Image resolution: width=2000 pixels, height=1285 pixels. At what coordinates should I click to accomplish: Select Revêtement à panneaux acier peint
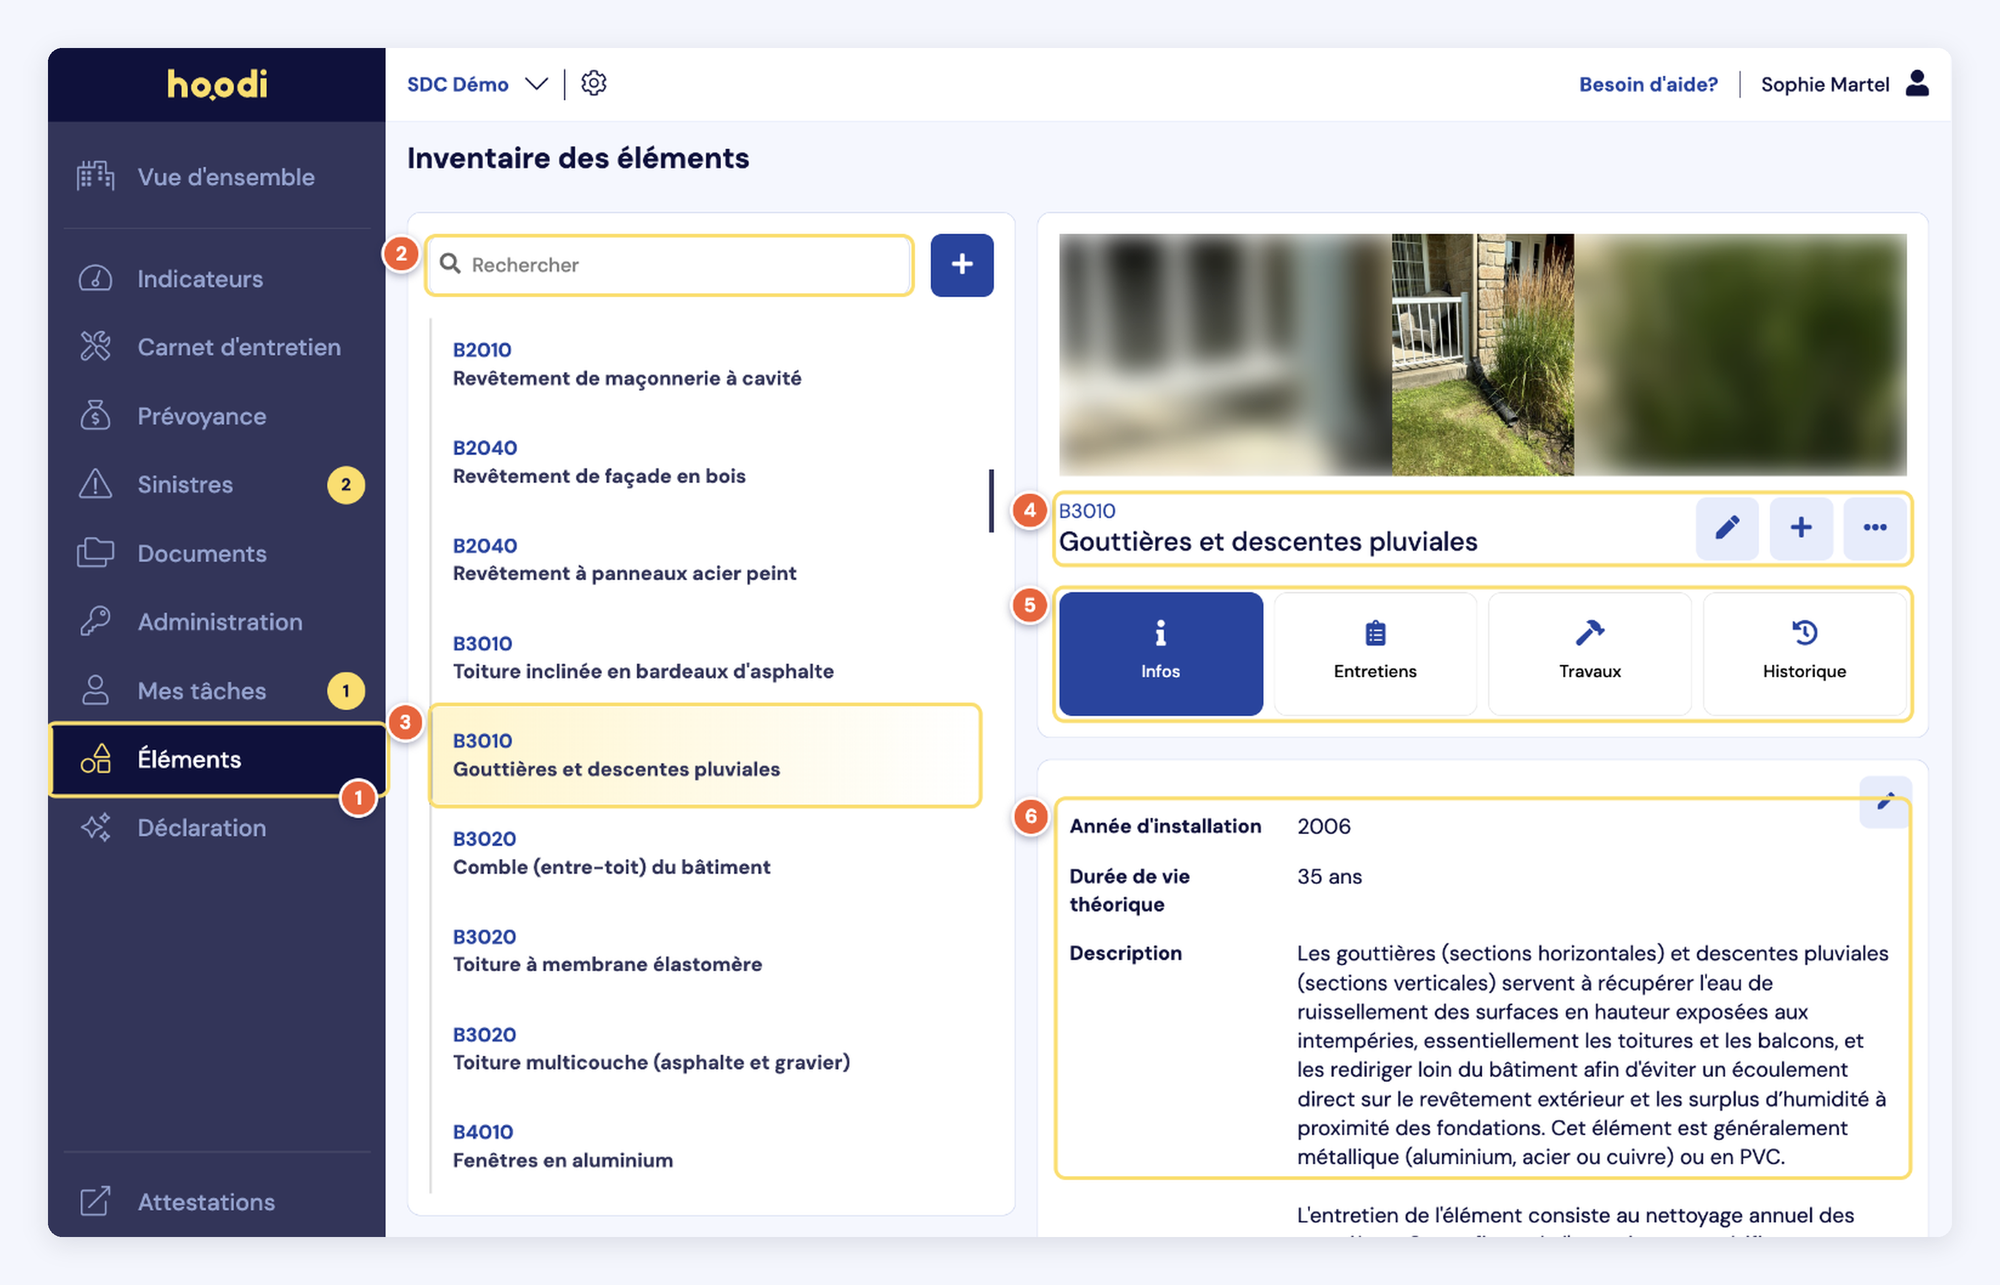[x=706, y=560]
